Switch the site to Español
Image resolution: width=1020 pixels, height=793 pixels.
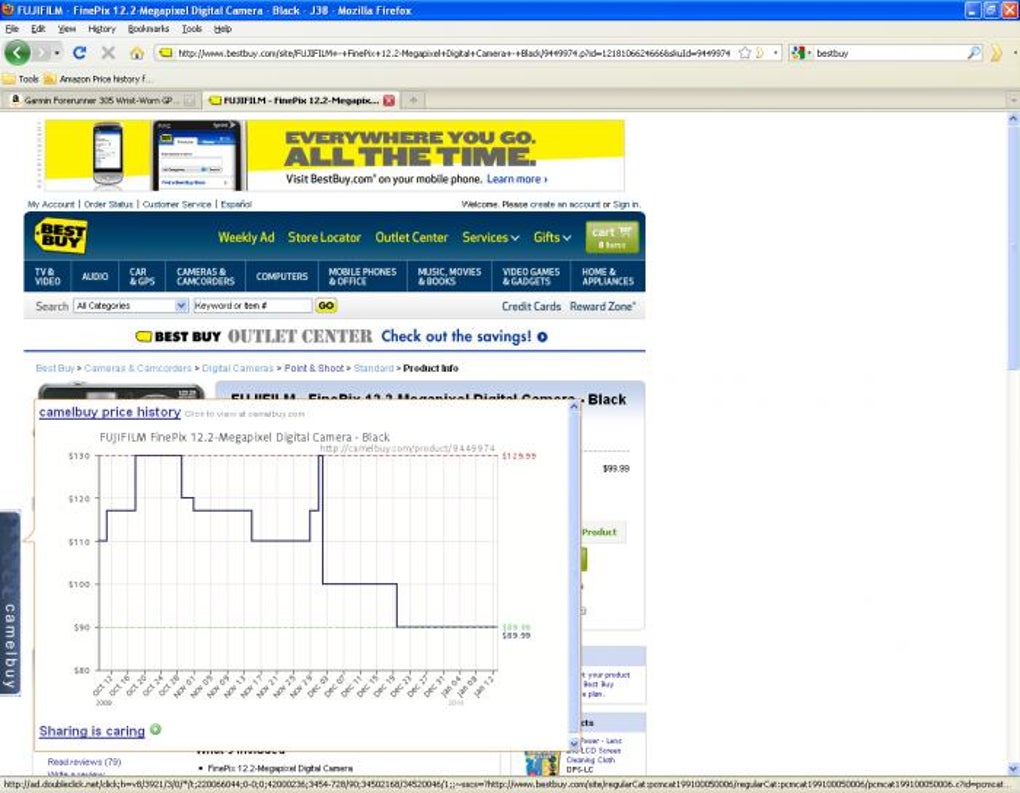click(236, 204)
